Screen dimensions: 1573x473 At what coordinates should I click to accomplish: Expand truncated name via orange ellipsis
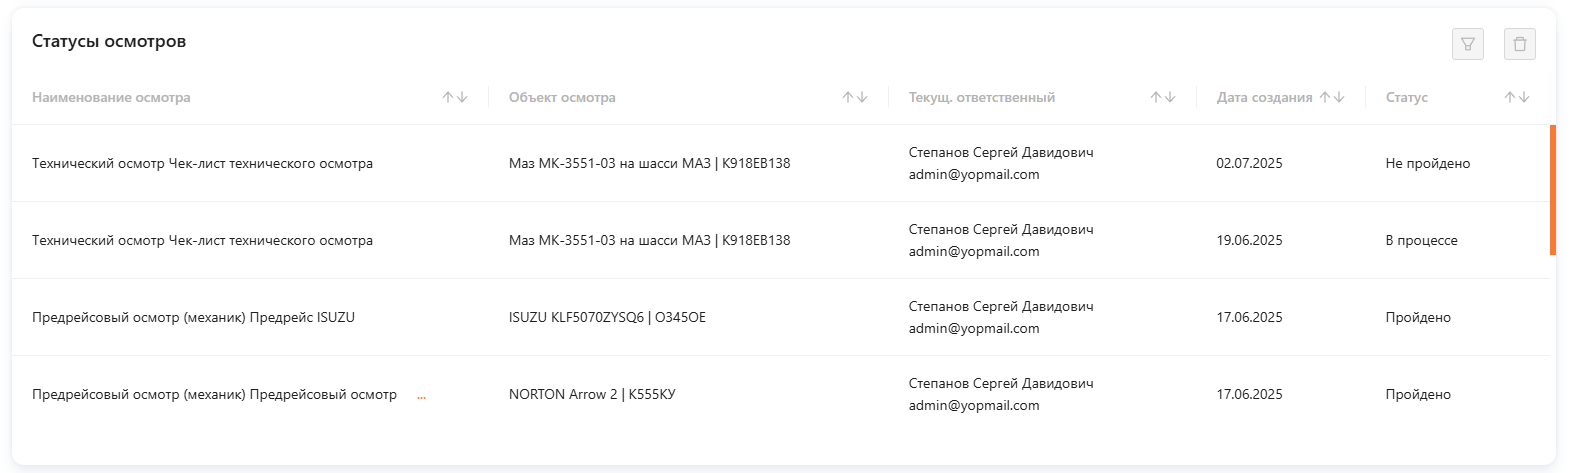[x=421, y=396]
